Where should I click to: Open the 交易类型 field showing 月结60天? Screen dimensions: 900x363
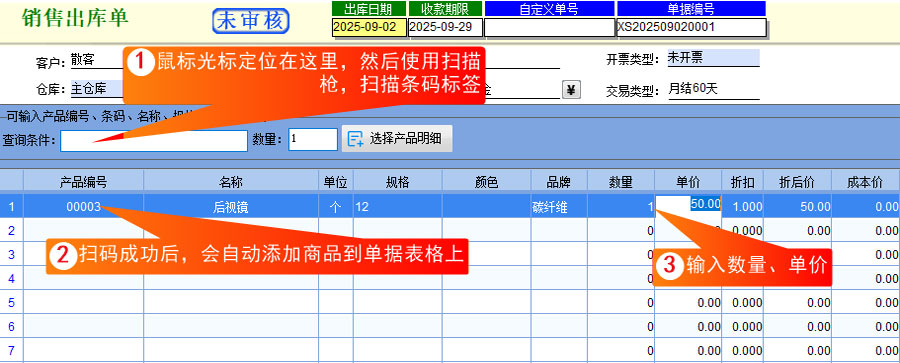click(x=713, y=90)
